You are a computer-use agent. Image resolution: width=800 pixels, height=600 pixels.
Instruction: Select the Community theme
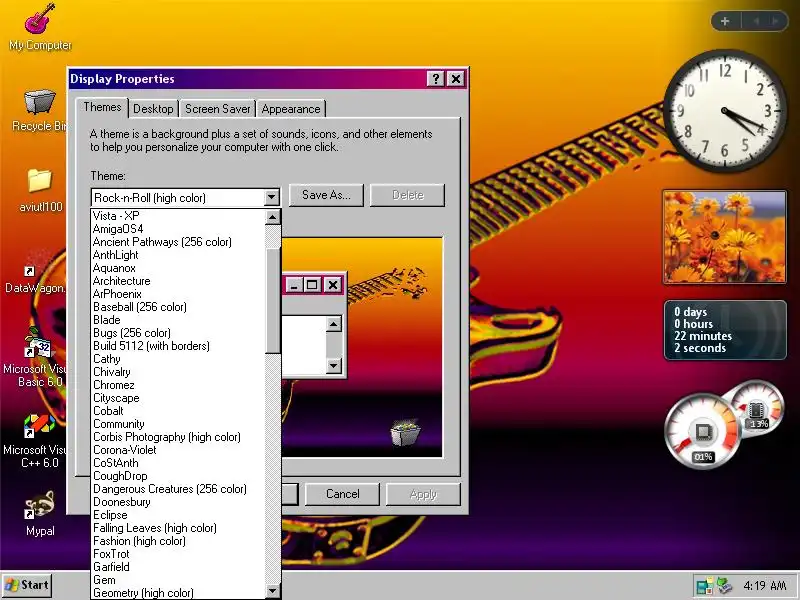coord(179,424)
